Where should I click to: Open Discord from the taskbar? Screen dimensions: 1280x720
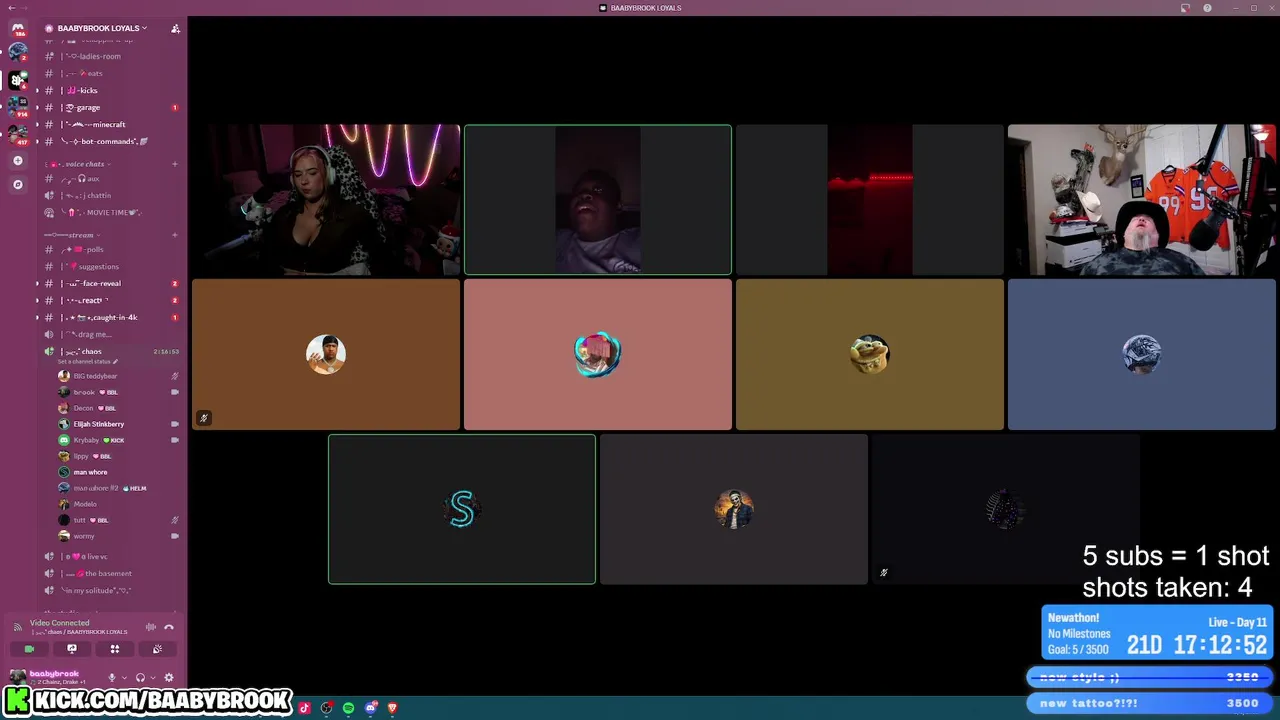pos(370,708)
